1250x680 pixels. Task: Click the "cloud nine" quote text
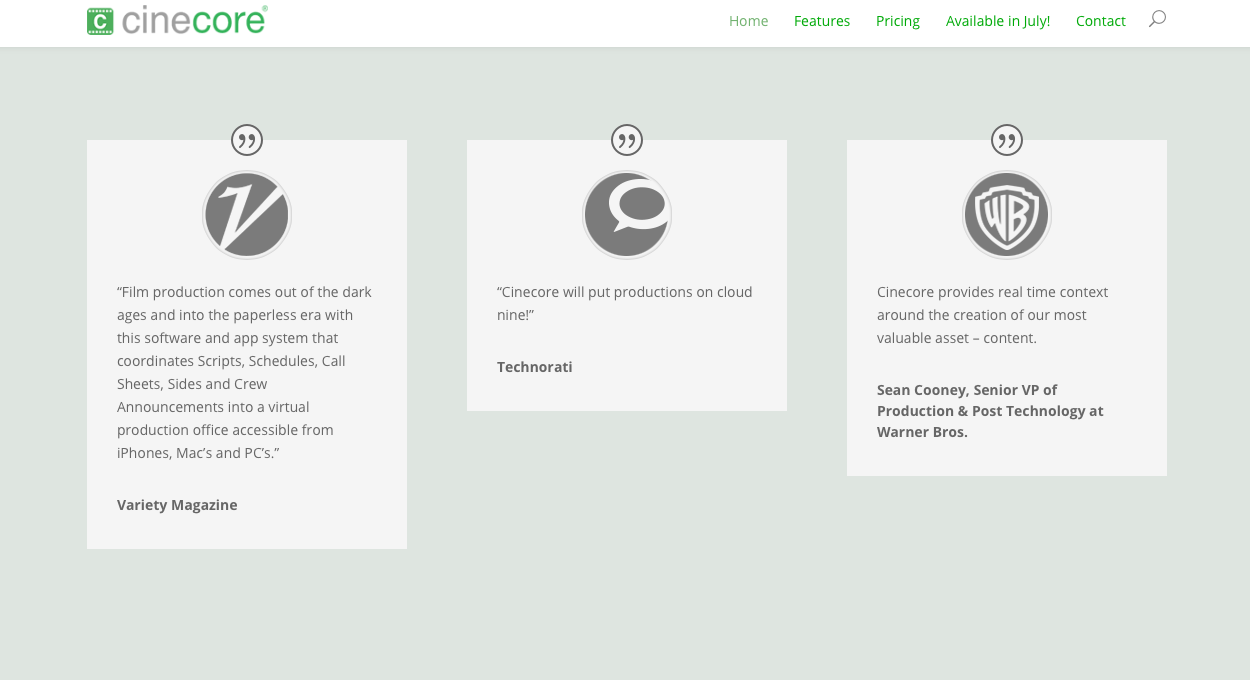click(x=625, y=304)
